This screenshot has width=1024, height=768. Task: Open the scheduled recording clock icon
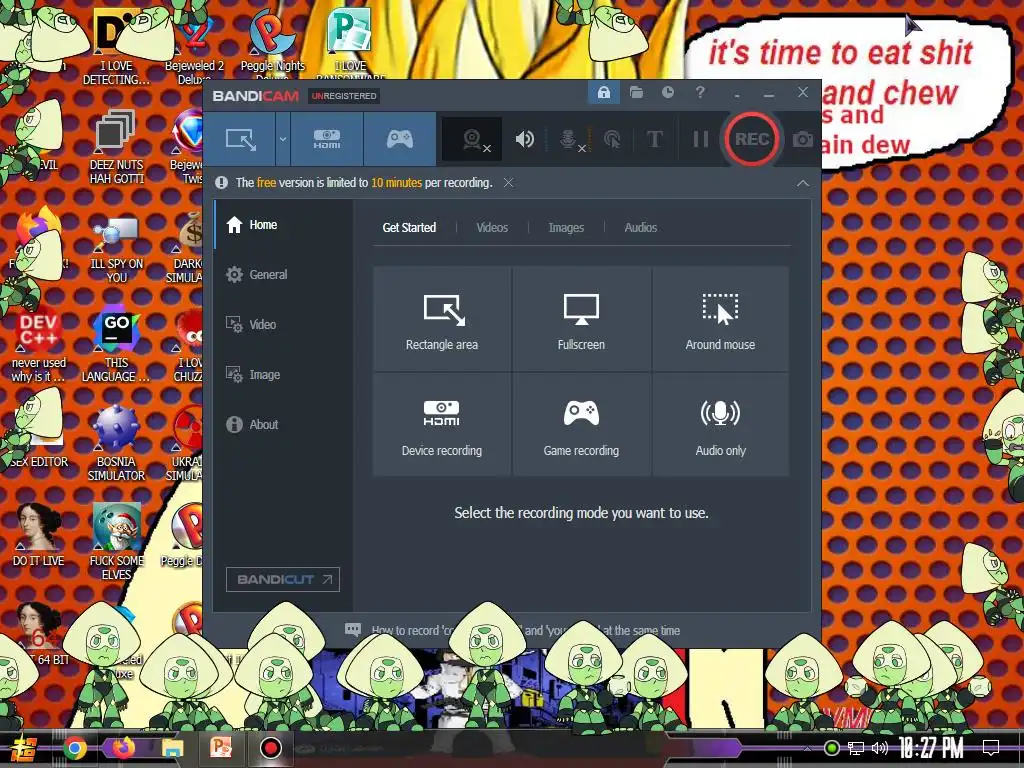tap(667, 92)
